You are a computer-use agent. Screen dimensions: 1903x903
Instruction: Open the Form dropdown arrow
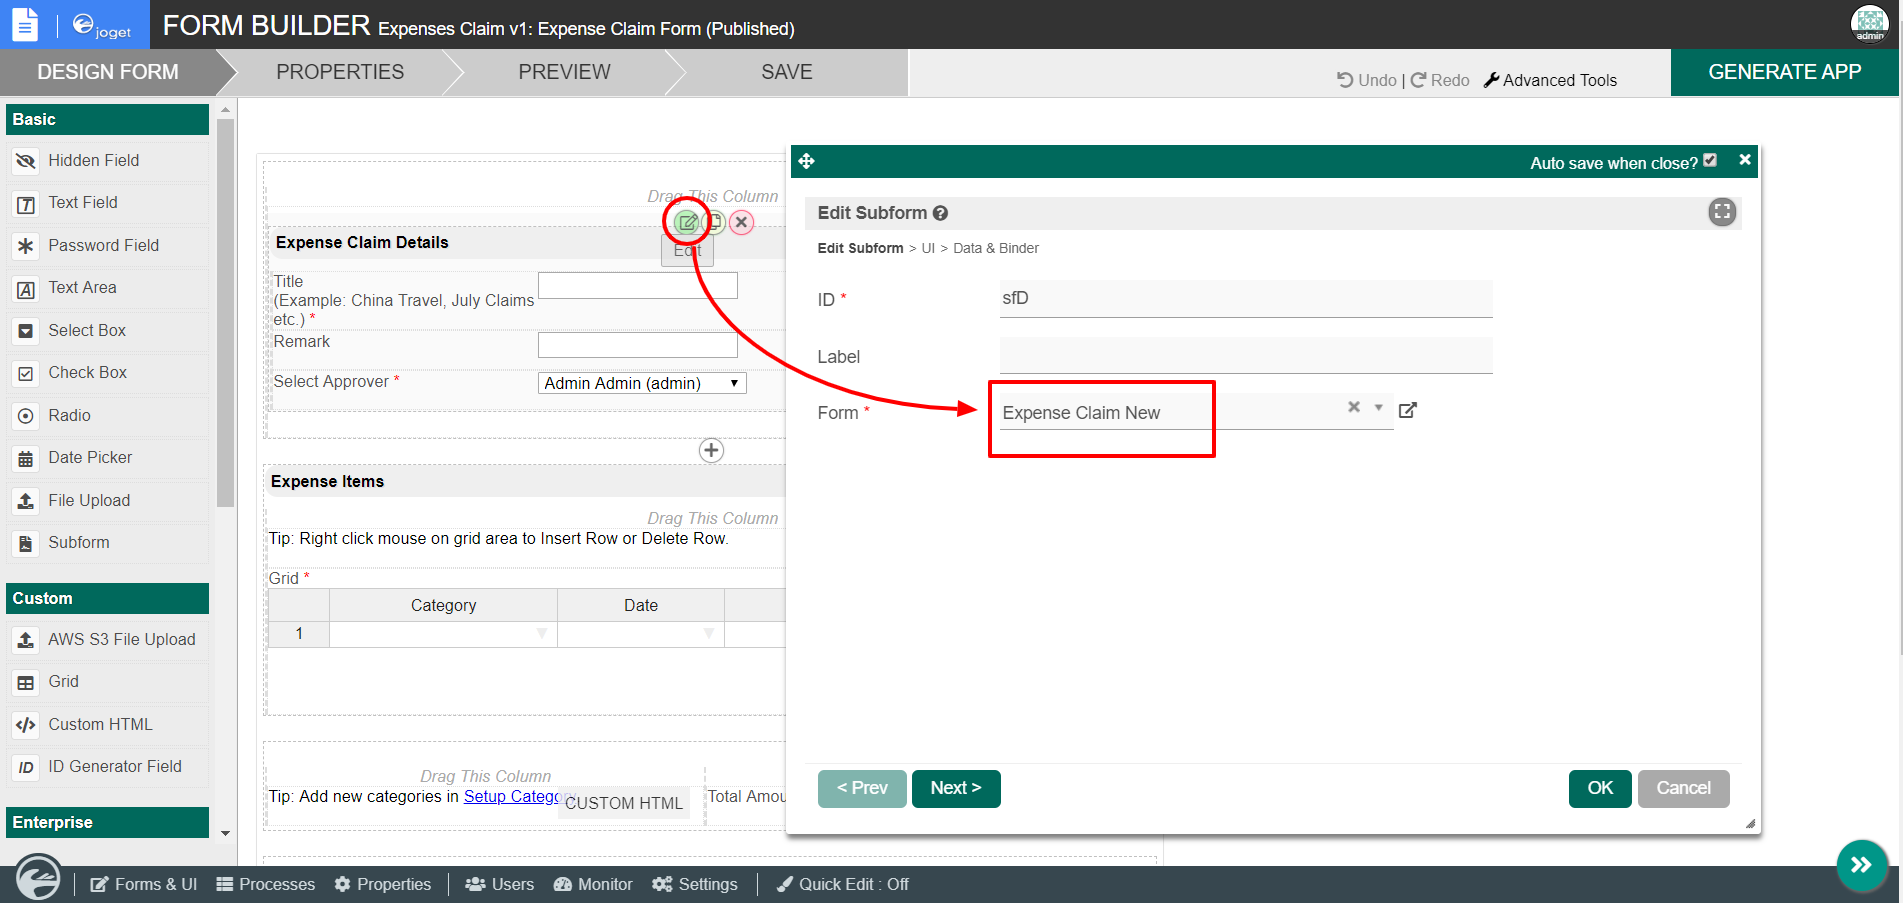coord(1379,407)
